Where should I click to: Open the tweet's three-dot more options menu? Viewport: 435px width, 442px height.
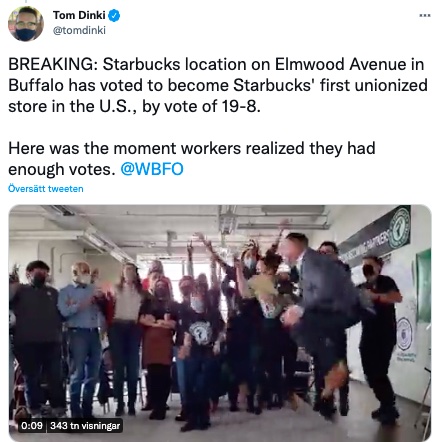(x=424, y=15)
